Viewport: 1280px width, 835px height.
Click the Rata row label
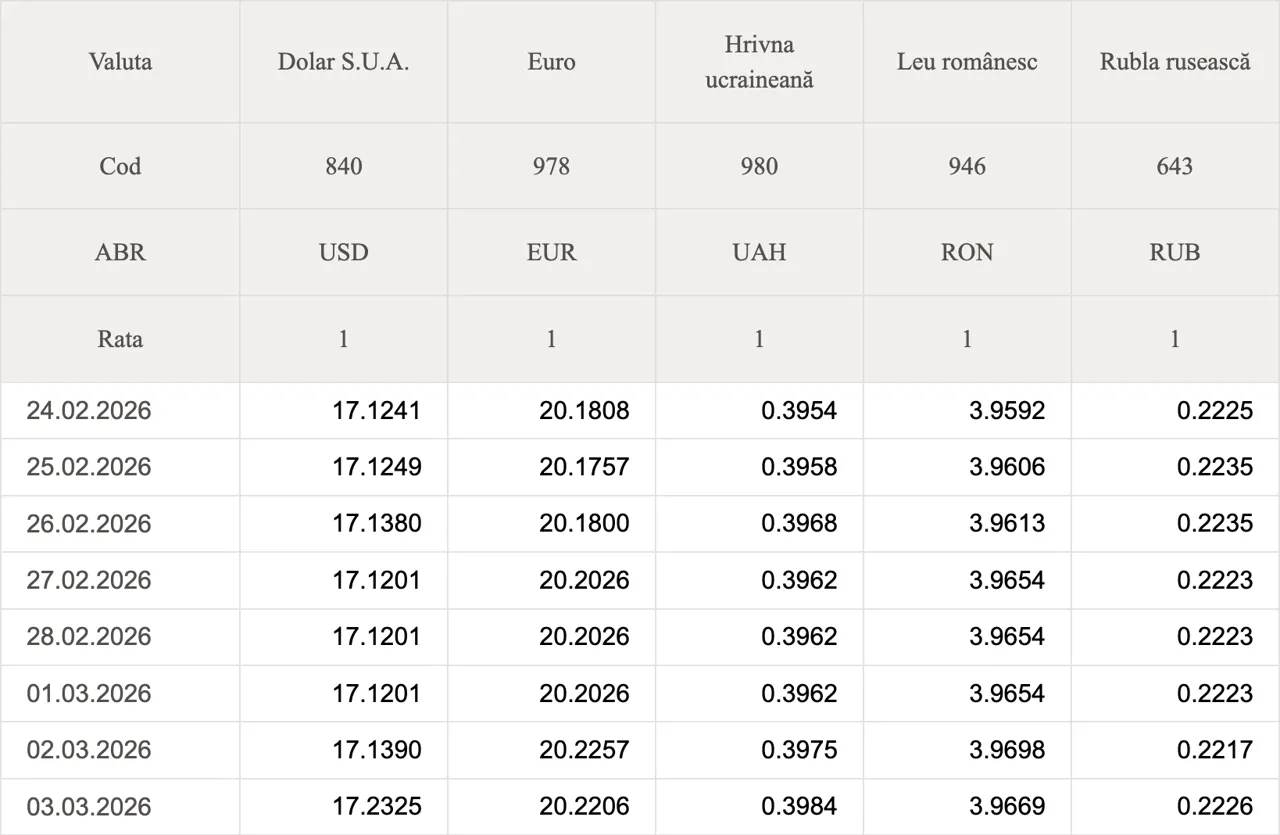point(120,339)
